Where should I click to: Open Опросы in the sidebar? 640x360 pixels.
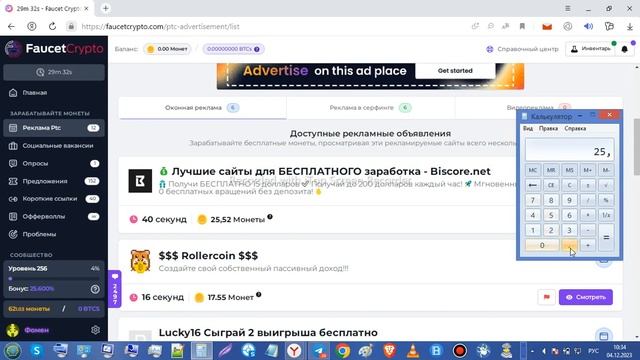tap(54, 163)
